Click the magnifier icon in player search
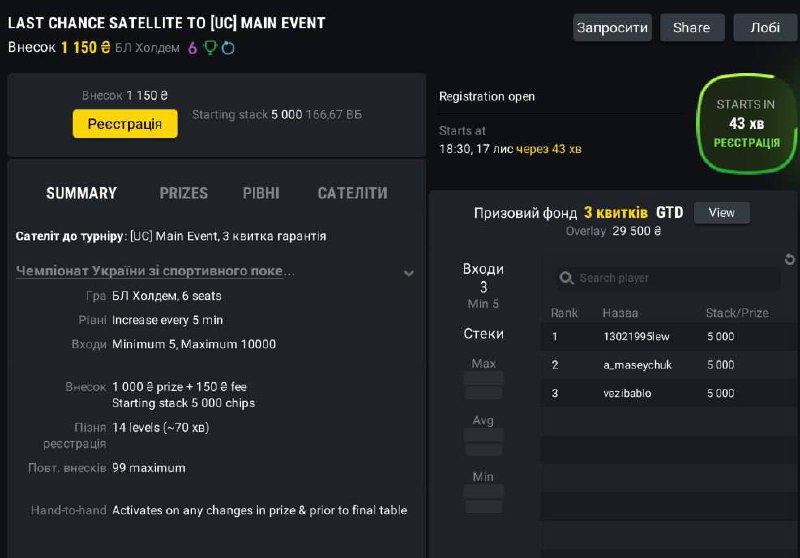The width and height of the screenshot is (800, 558). click(x=566, y=278)
